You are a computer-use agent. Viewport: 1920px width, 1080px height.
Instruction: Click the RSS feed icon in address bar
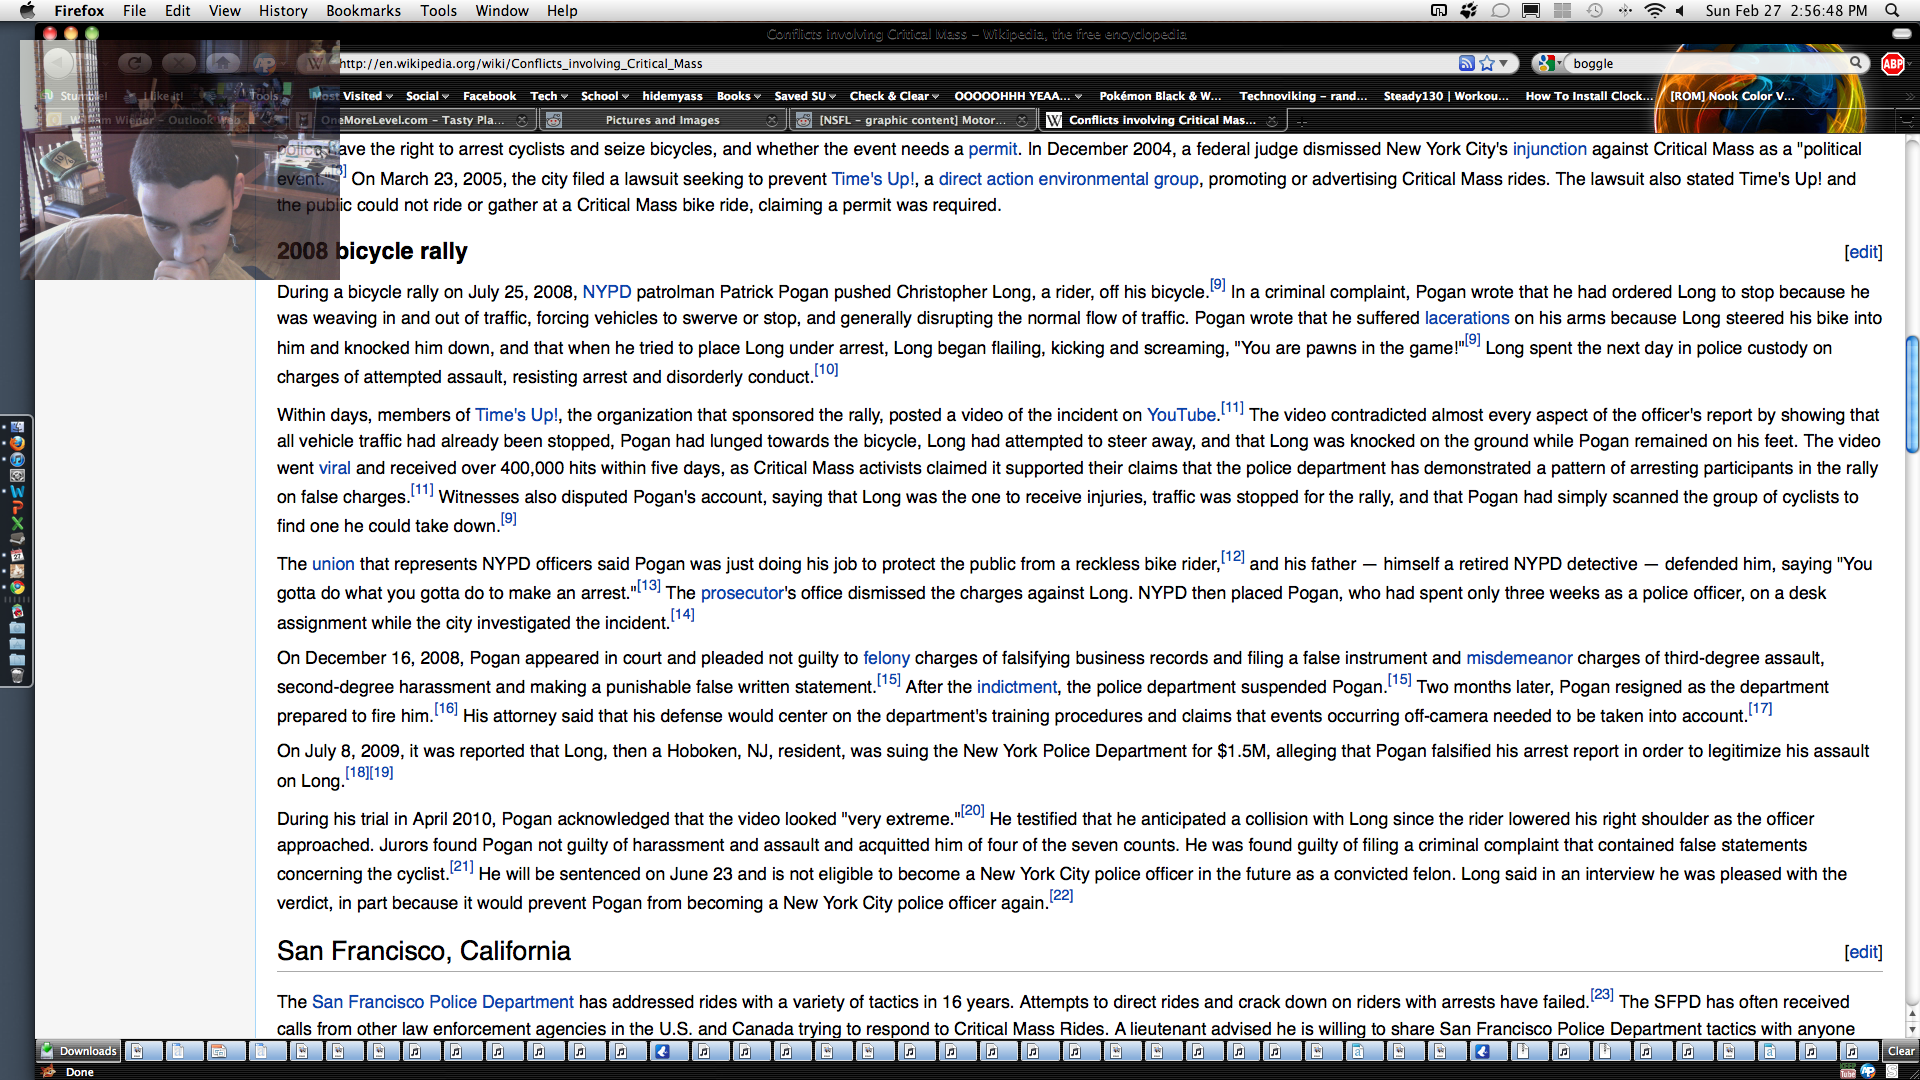point(1466,63)
